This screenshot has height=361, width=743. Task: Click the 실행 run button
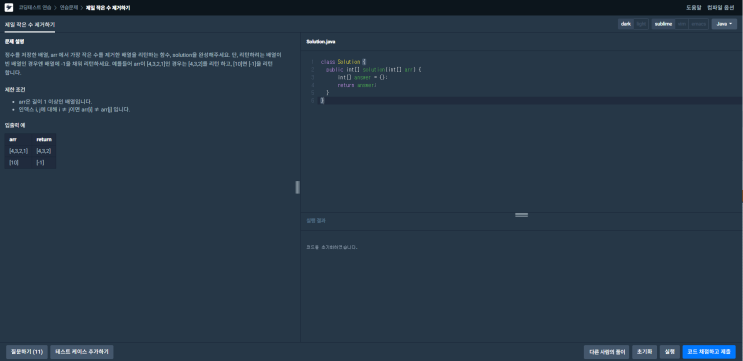tap(670, 352)
